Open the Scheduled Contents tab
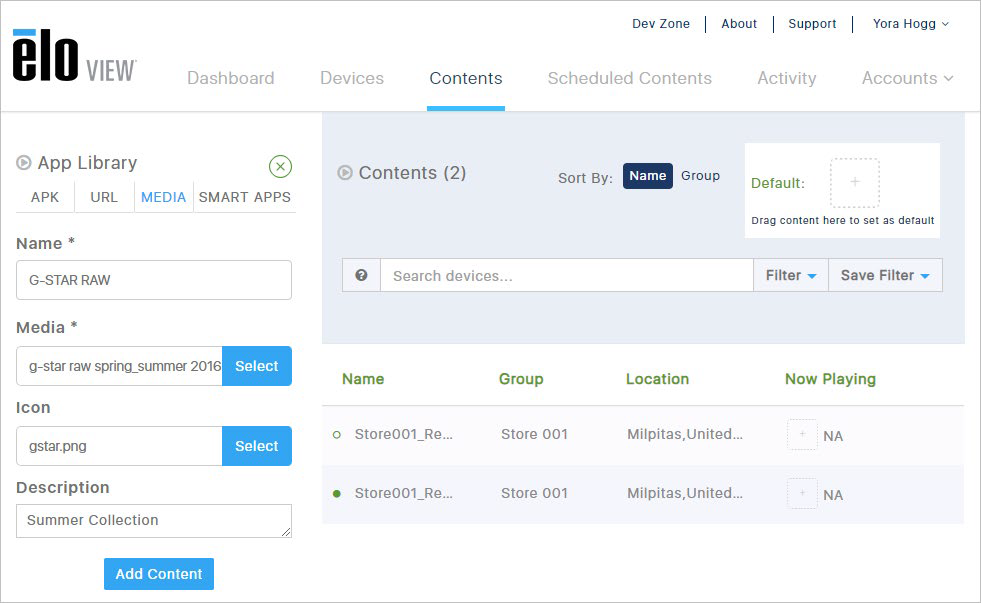This screenshot has width=981, height=603. click(x=629, y=78)
